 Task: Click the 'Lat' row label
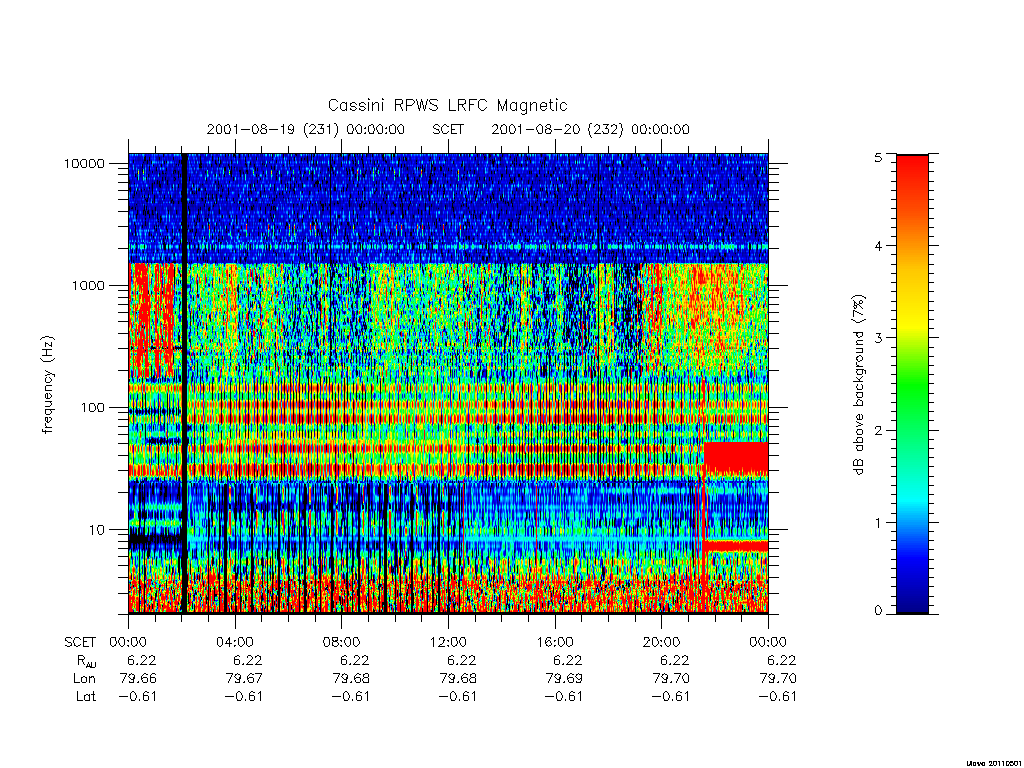[x=86, y=696]
